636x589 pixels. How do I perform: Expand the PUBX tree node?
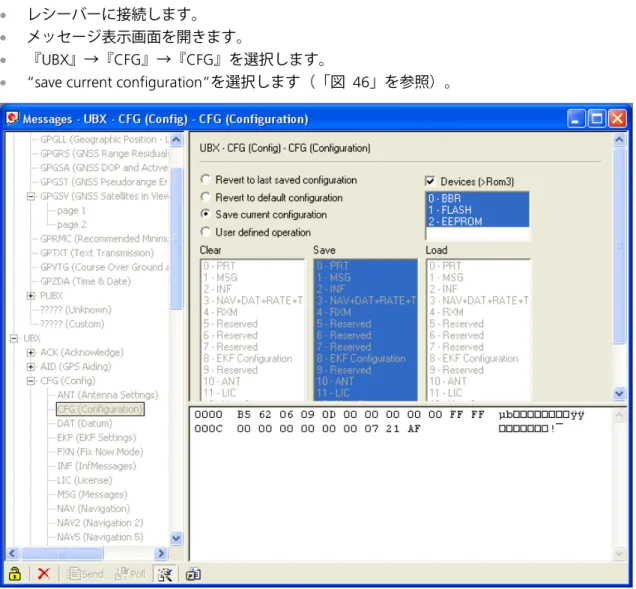30,296
